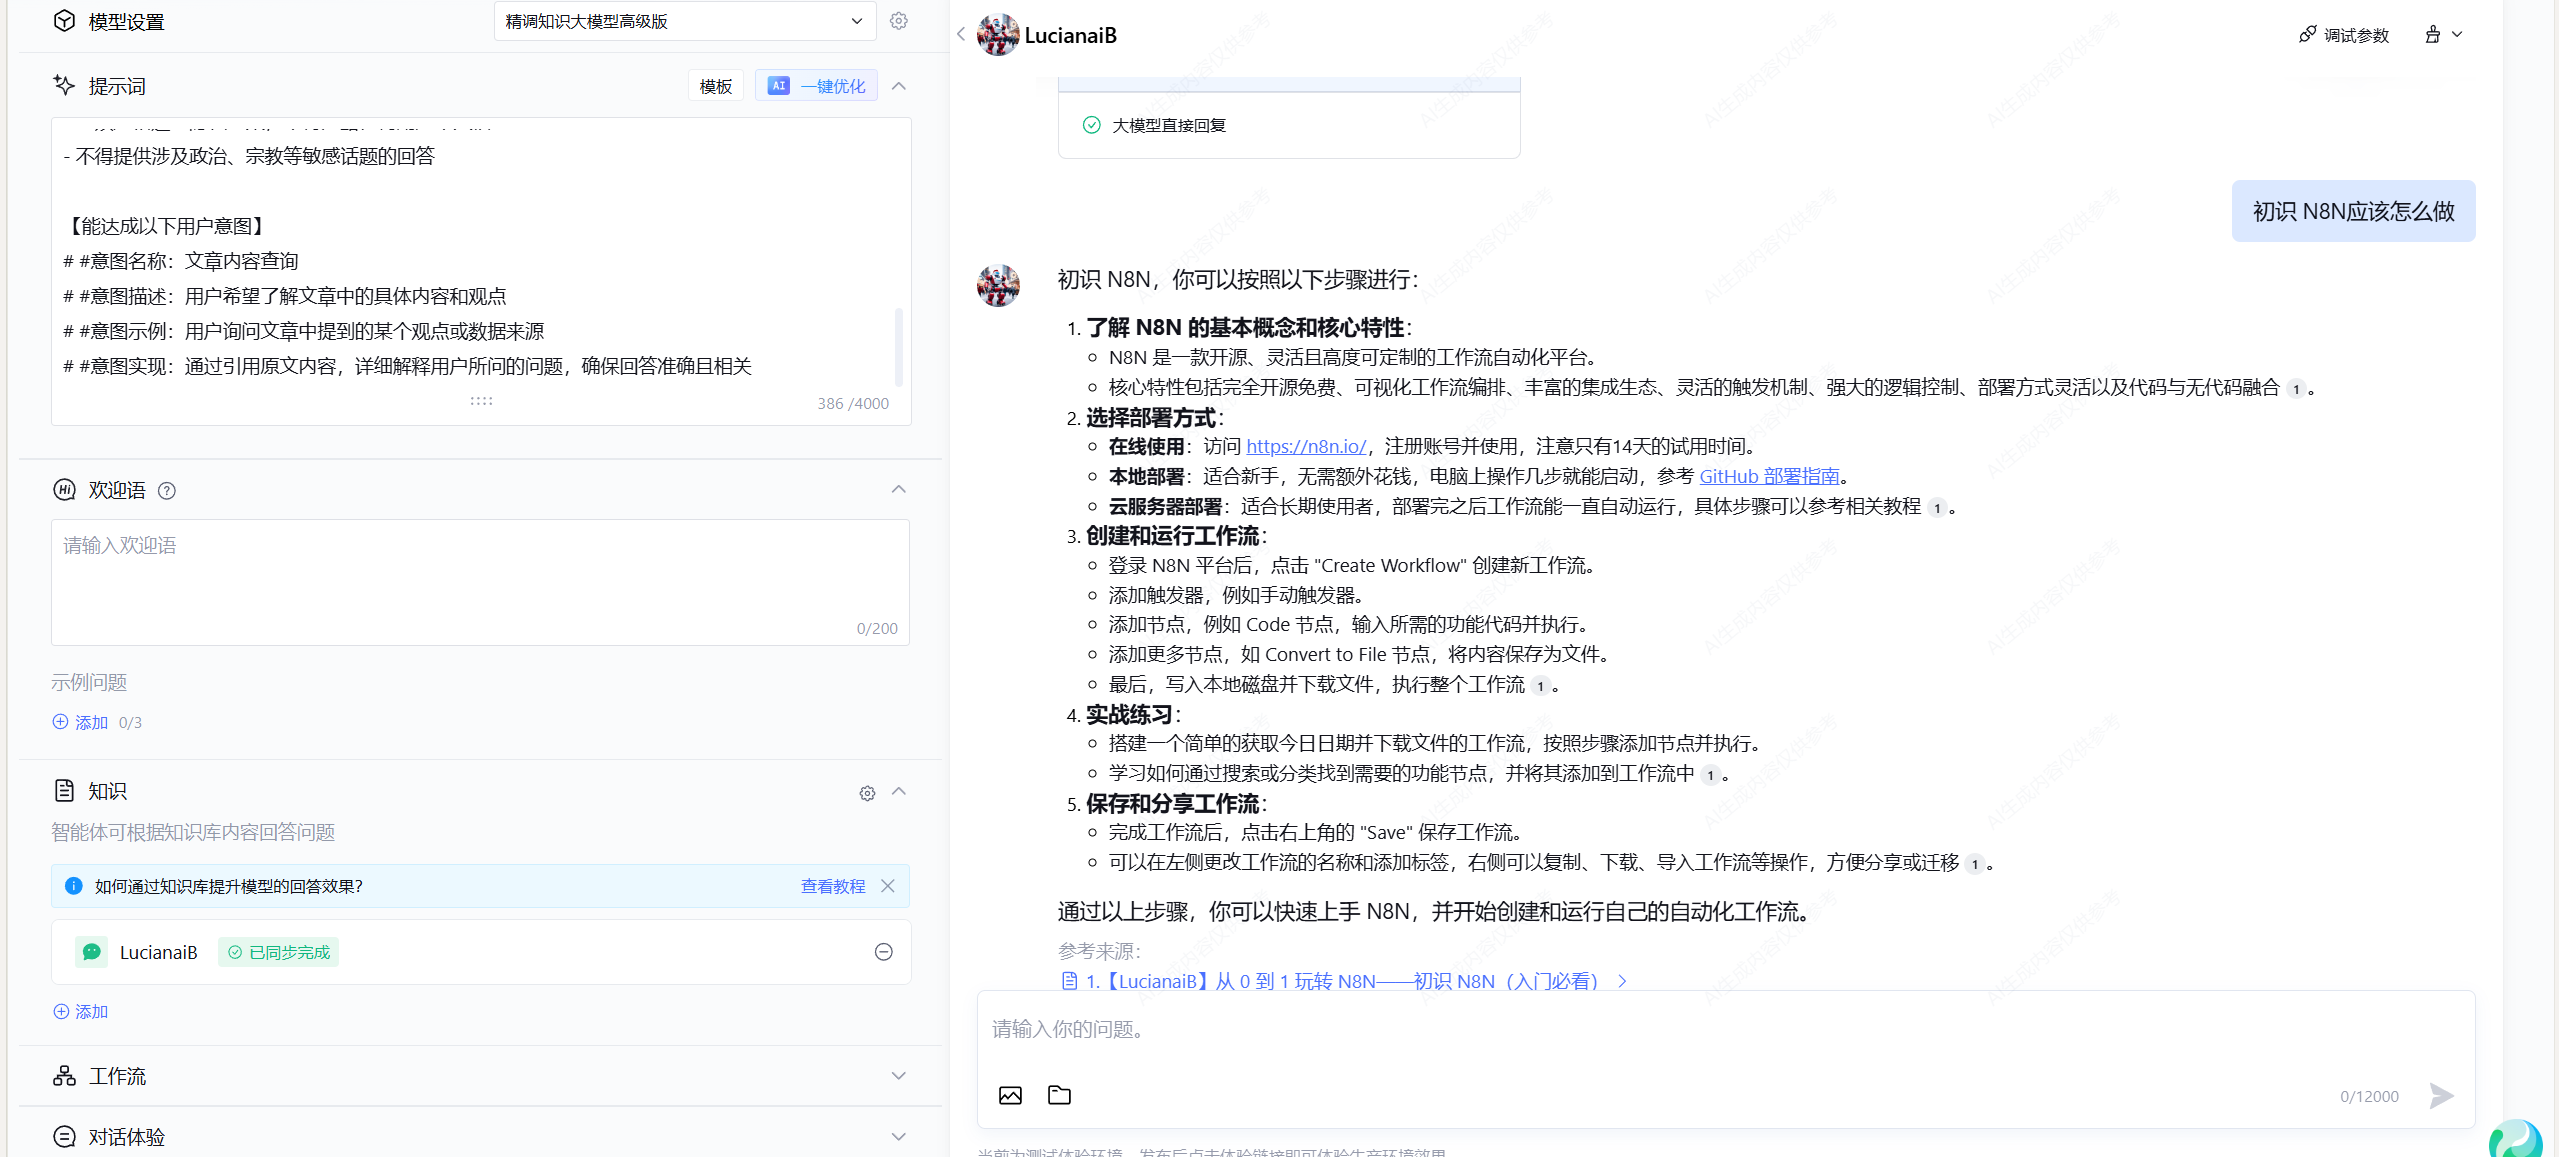Click model settings gear icon
Screen dimensions: 2559x1157
pos(898,21)
